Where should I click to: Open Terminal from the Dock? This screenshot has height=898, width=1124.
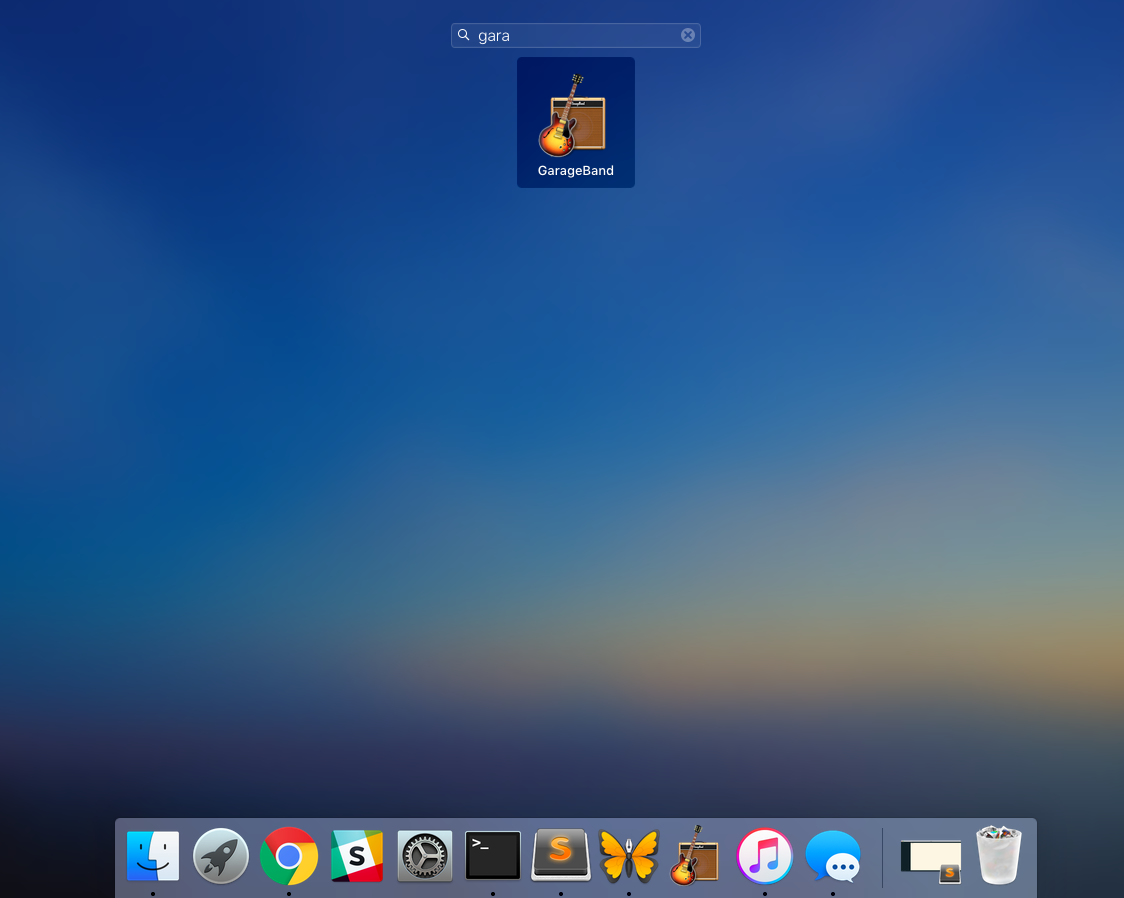(492, 855)
